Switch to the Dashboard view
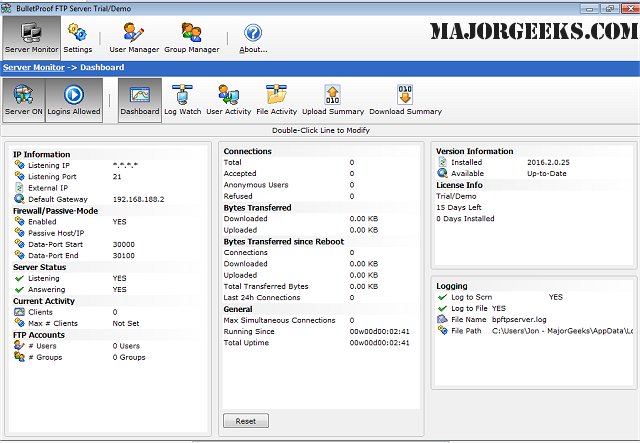The image size is (640, 443). pyautogui.click(x=140, y=100)
